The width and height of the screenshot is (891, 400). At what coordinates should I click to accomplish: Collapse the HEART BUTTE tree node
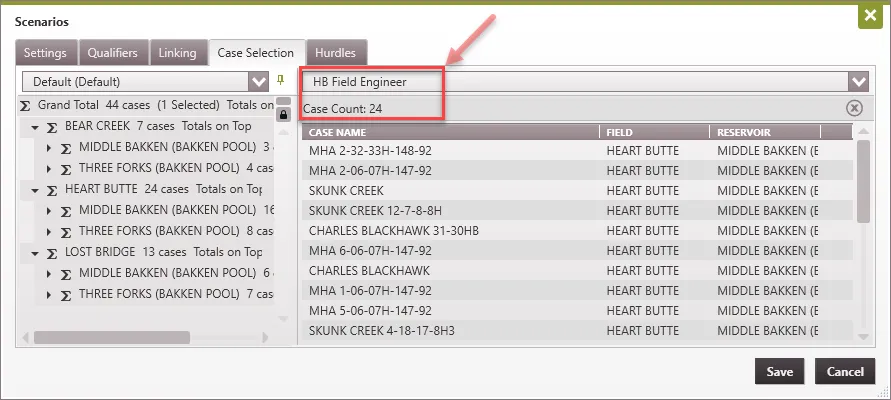pyautogui.click(x=35, y=189)
